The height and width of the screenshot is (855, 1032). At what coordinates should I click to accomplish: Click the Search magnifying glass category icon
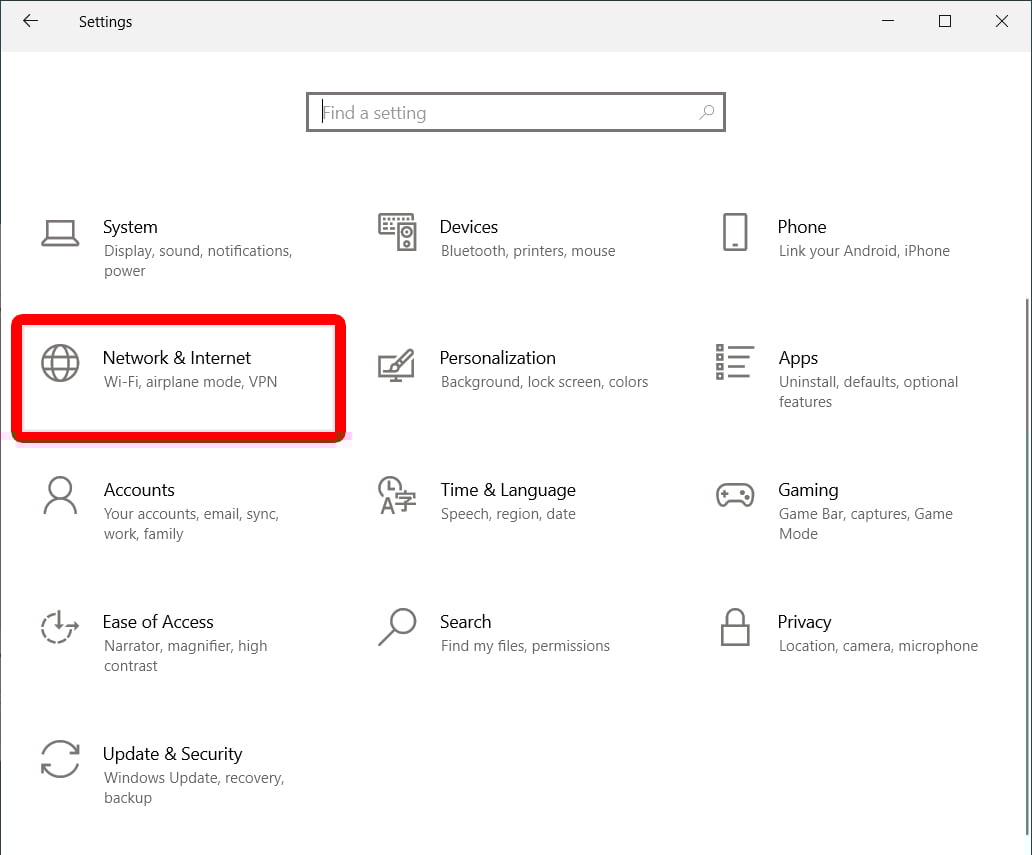point(397,627)
